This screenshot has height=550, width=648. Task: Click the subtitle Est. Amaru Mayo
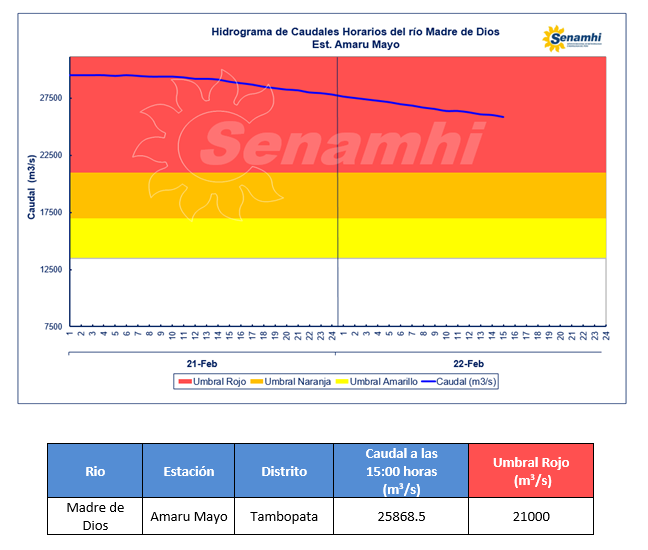point(356,45)
